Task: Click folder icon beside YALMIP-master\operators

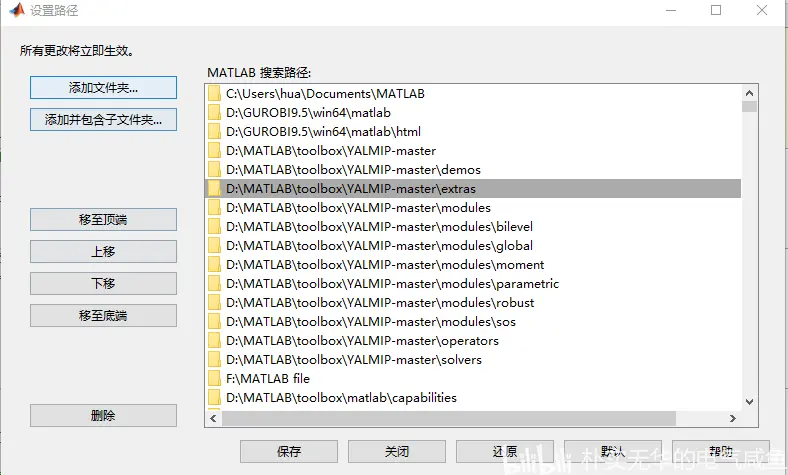Action: click(x=215, y=341)
